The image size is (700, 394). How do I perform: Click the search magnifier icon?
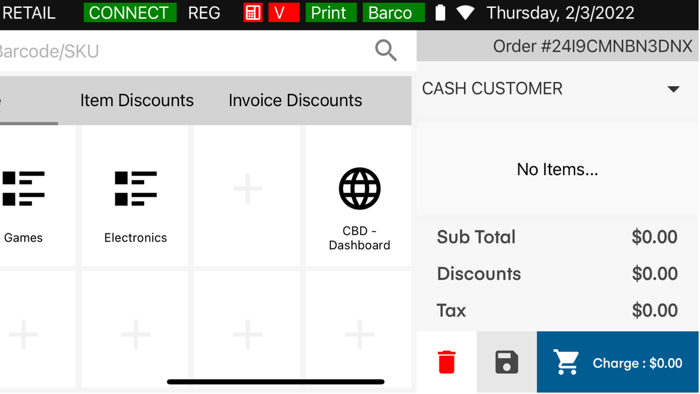[386, 50]
